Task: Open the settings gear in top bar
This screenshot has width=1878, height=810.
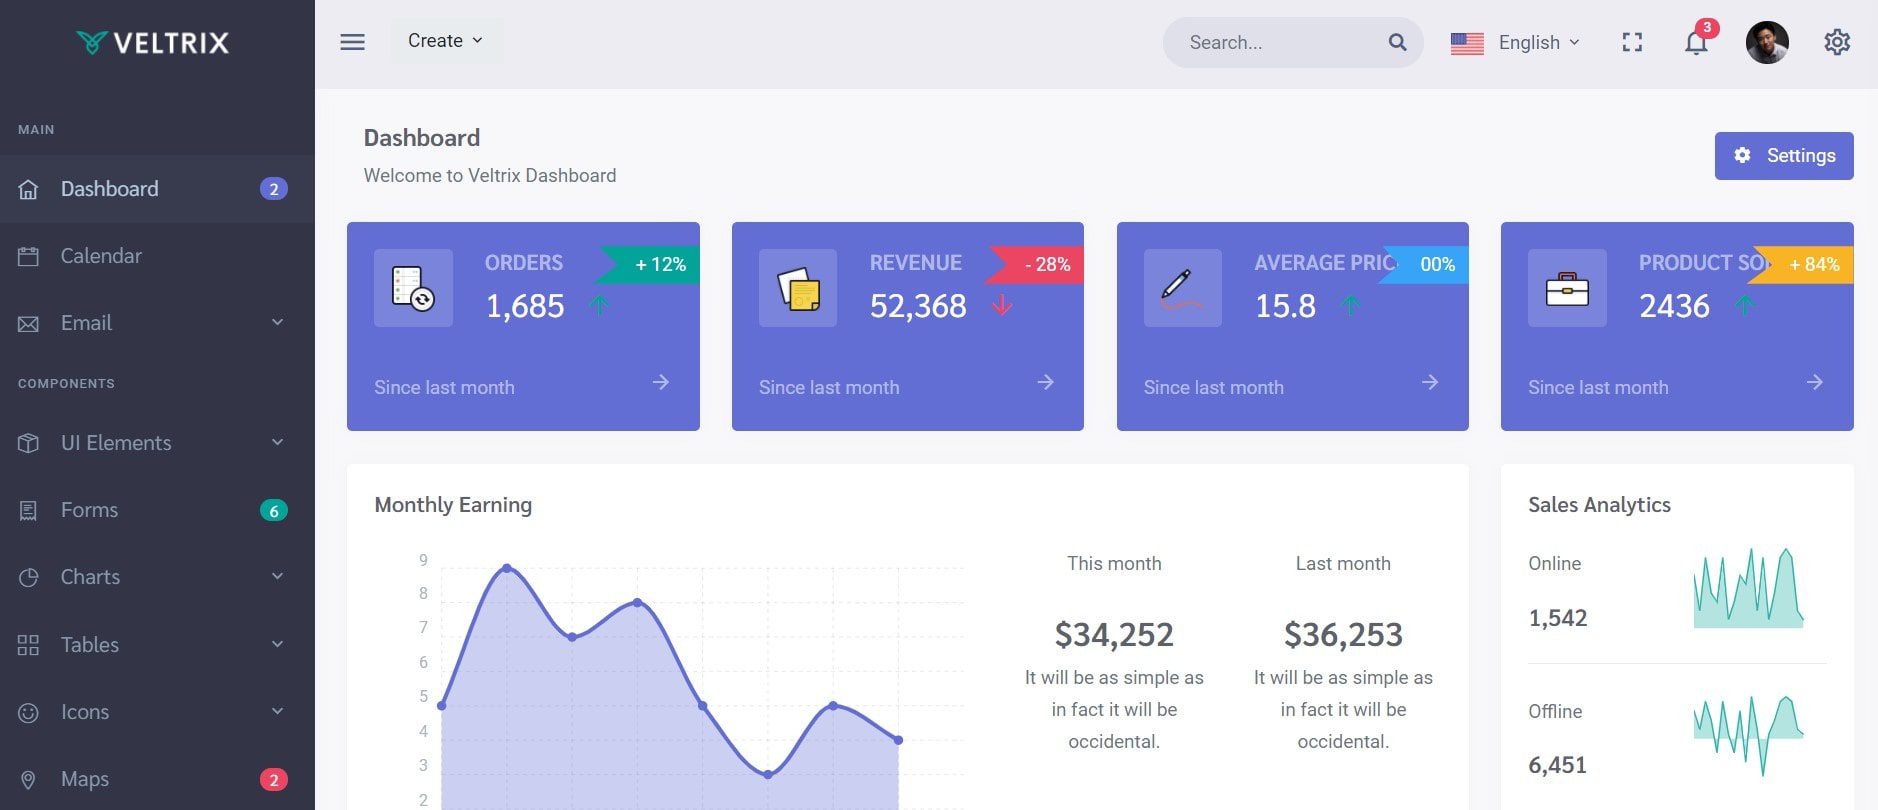Action: (1837, 42)
